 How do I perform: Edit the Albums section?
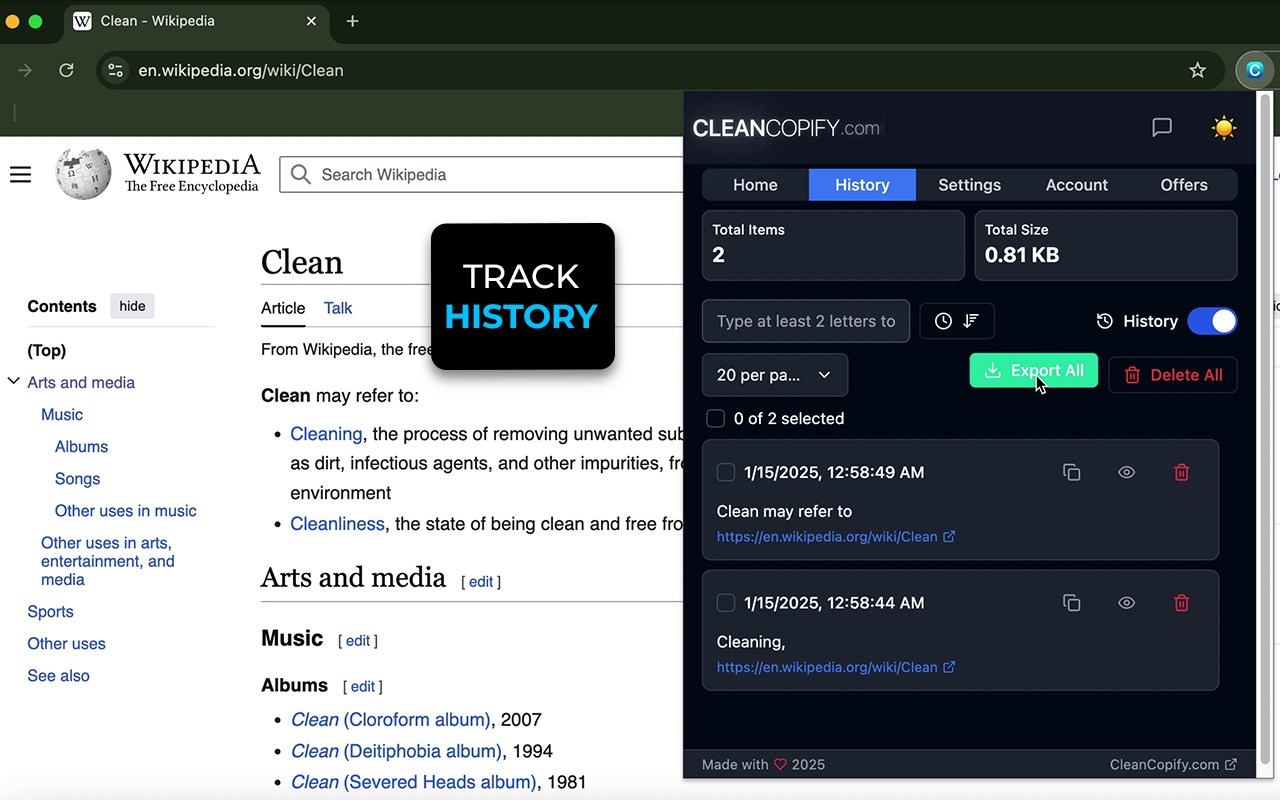tap(363, 687)
